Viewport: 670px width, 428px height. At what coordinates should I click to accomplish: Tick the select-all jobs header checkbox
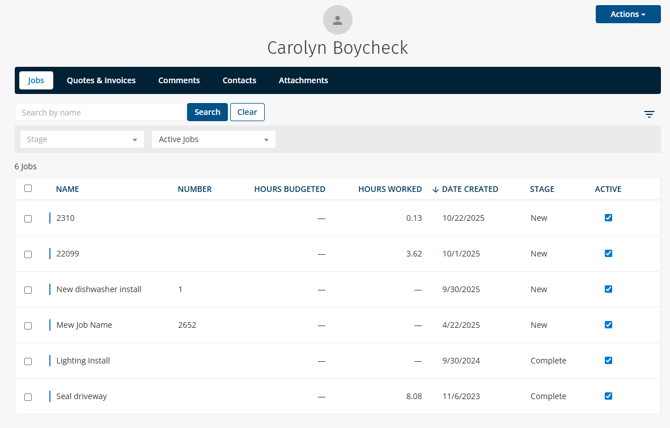(28, 188)
